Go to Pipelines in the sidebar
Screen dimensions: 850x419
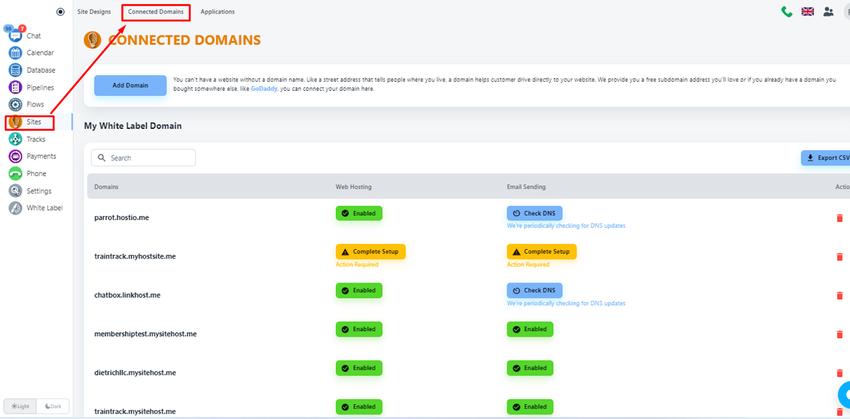tap(16, 87)
